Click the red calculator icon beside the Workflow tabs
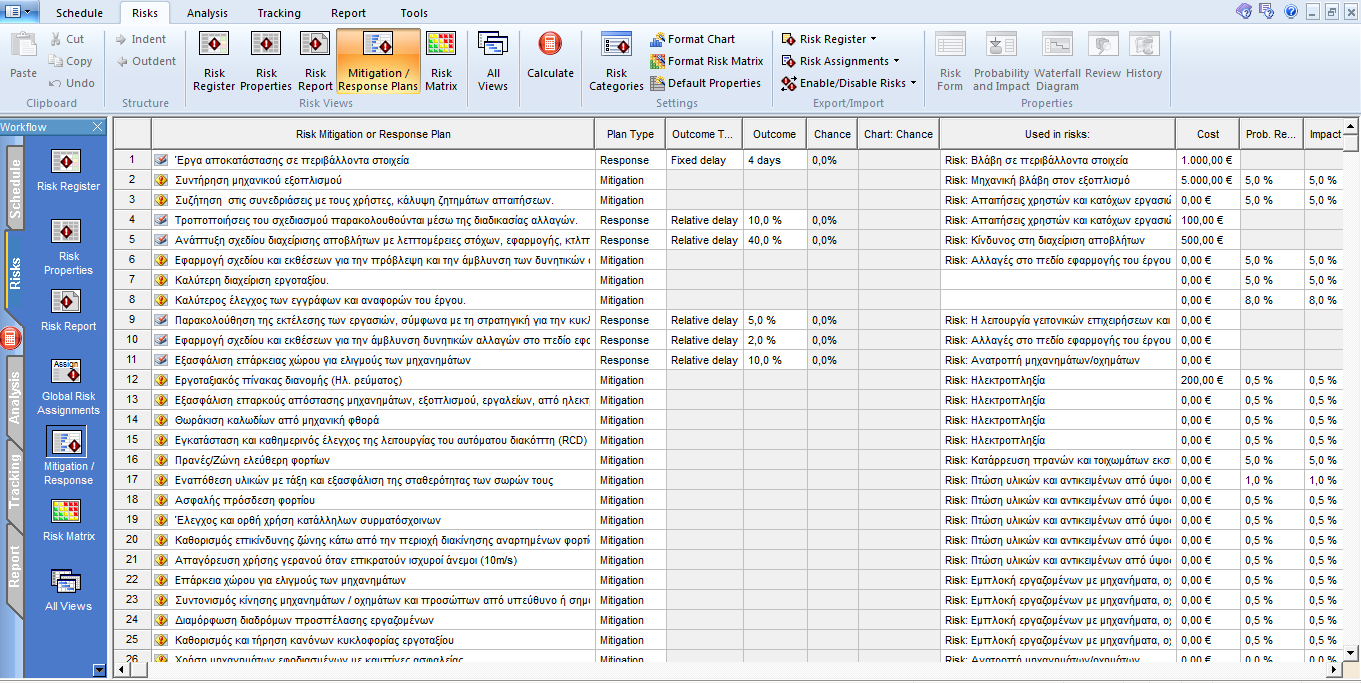The height and width of the screenshot is (683, 1361). pos(12,339)
